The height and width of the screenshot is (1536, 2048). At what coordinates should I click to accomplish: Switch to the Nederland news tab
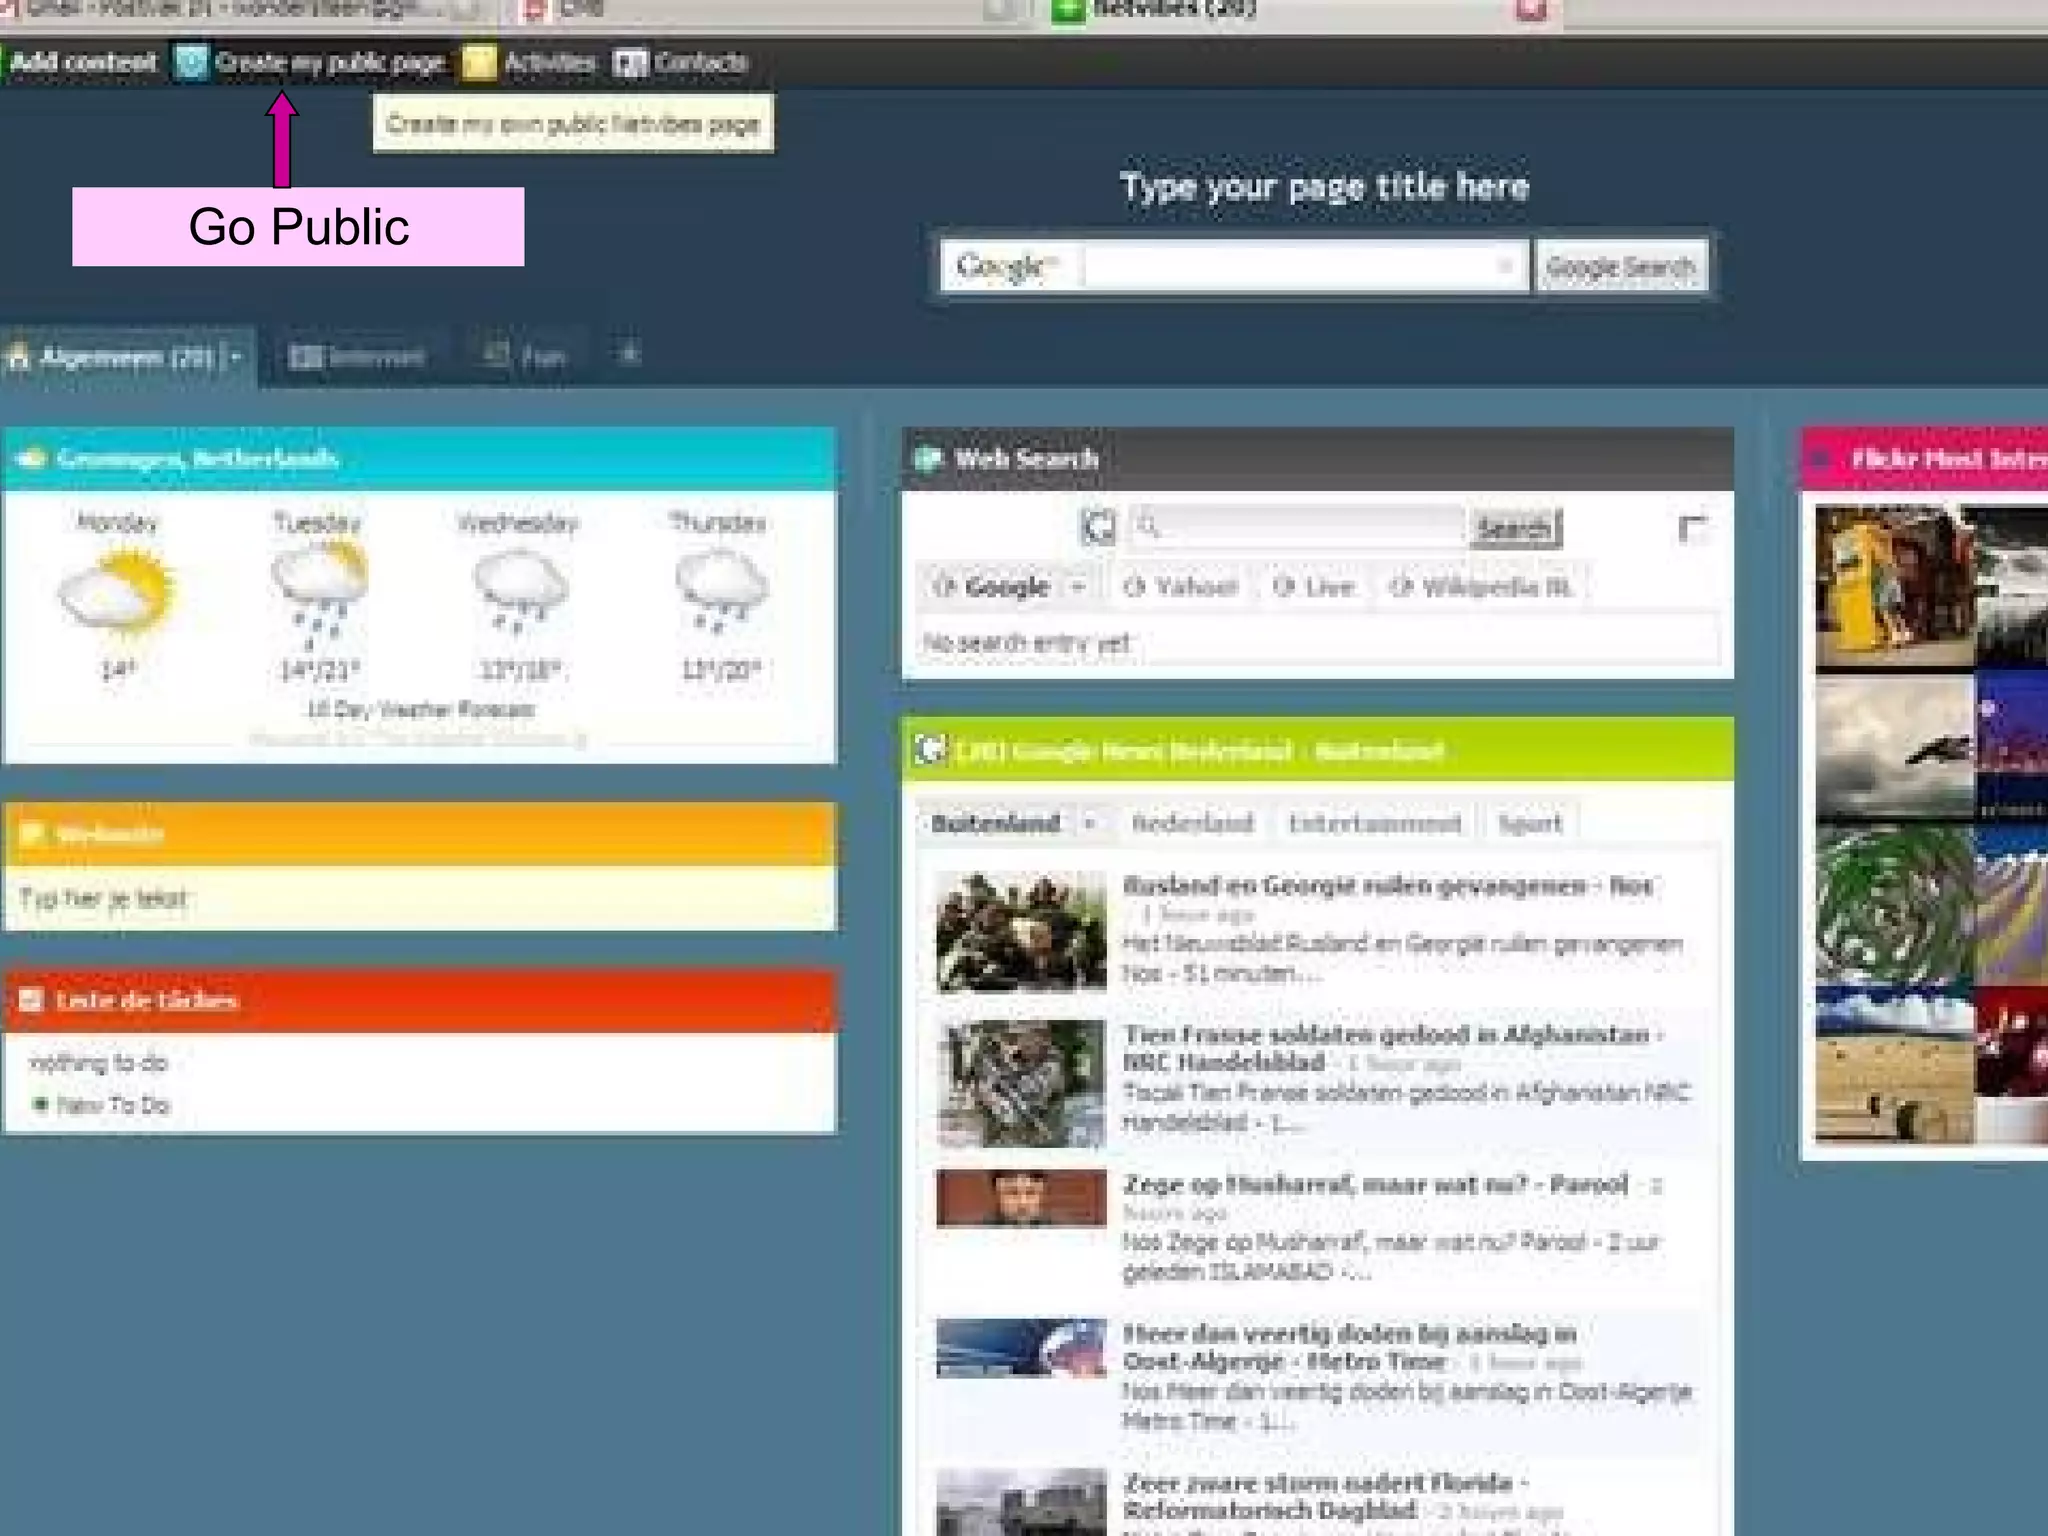tap(1192, 824)
